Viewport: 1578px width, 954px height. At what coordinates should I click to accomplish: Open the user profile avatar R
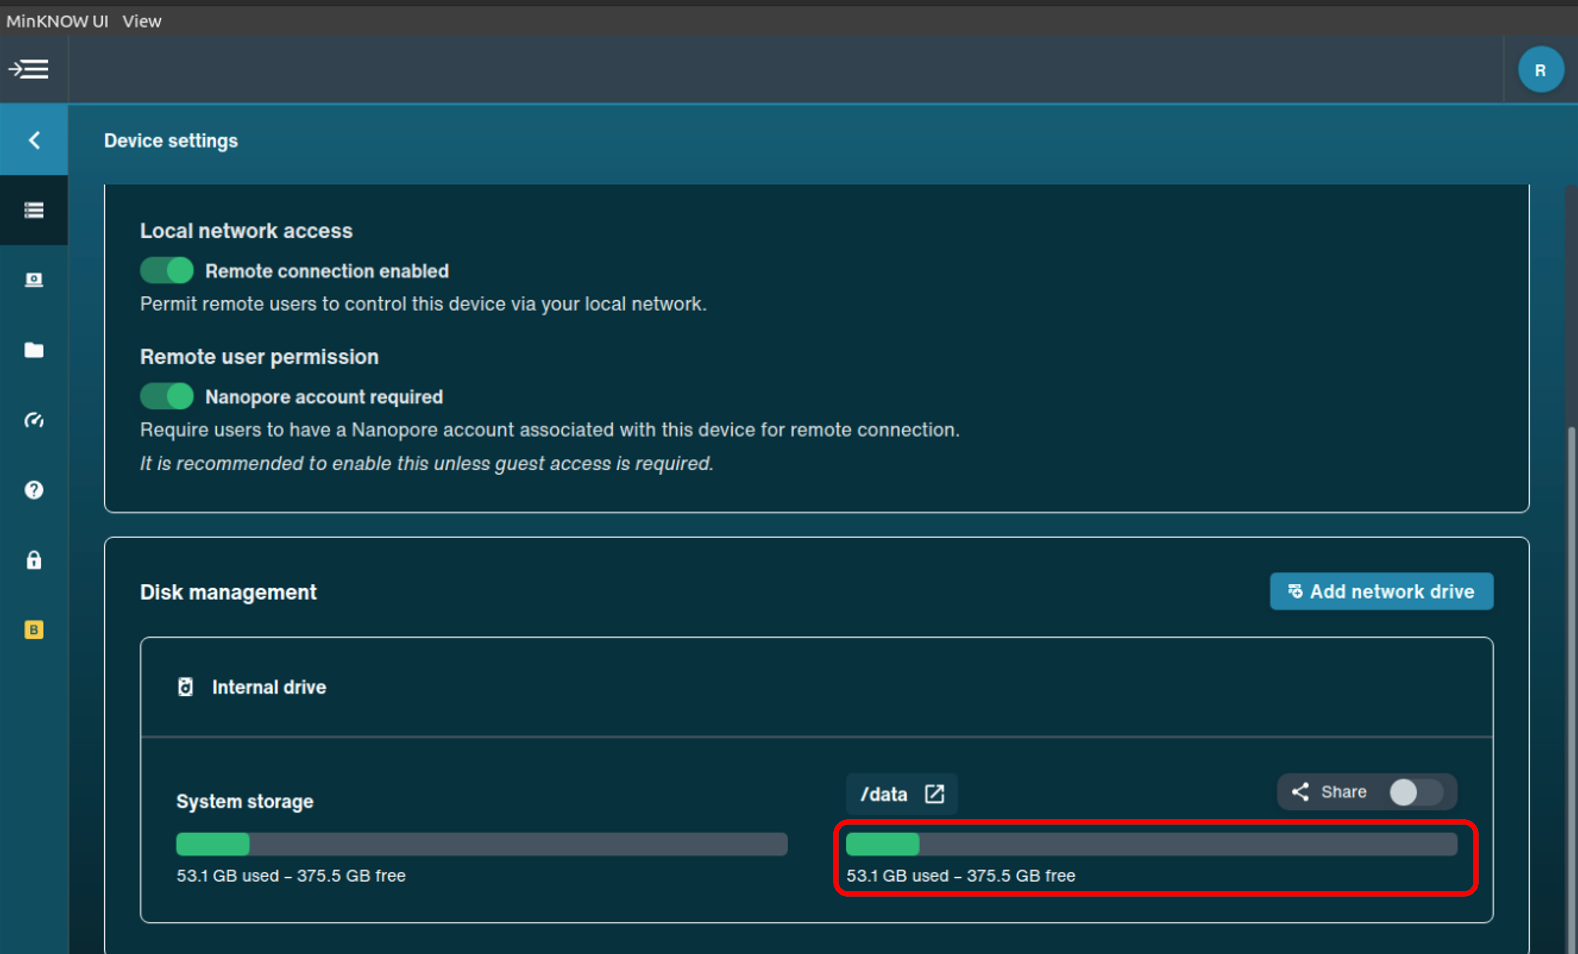tap(1540, 70)
